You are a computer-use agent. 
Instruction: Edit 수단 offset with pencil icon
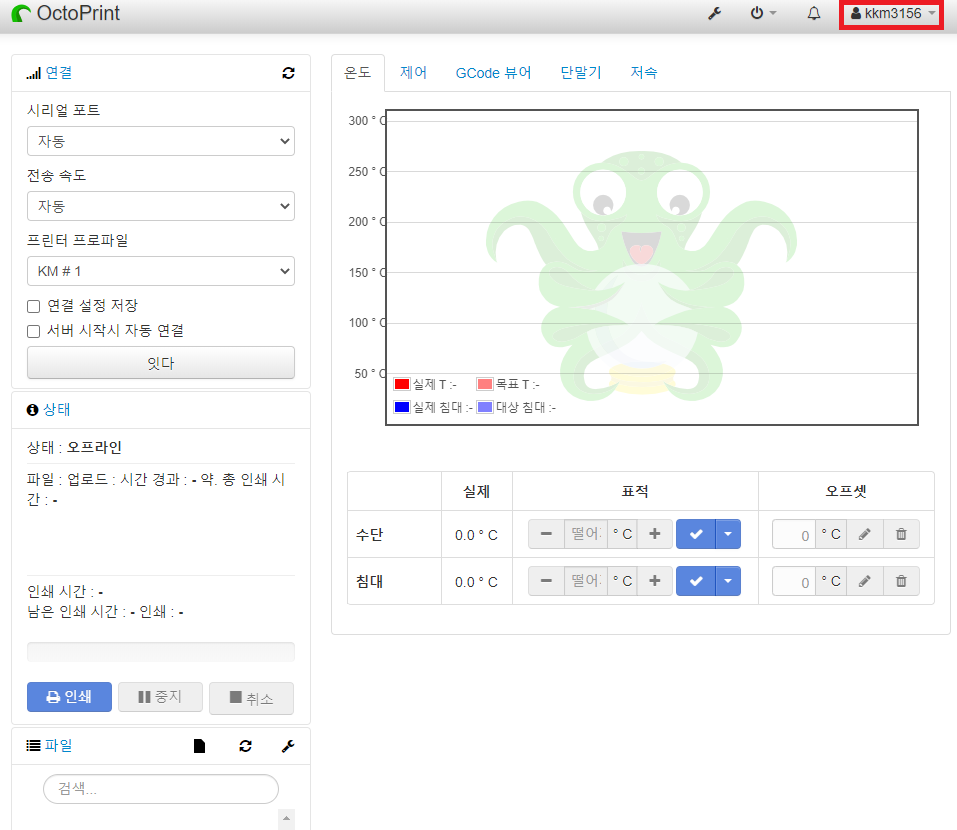(864, 535)
